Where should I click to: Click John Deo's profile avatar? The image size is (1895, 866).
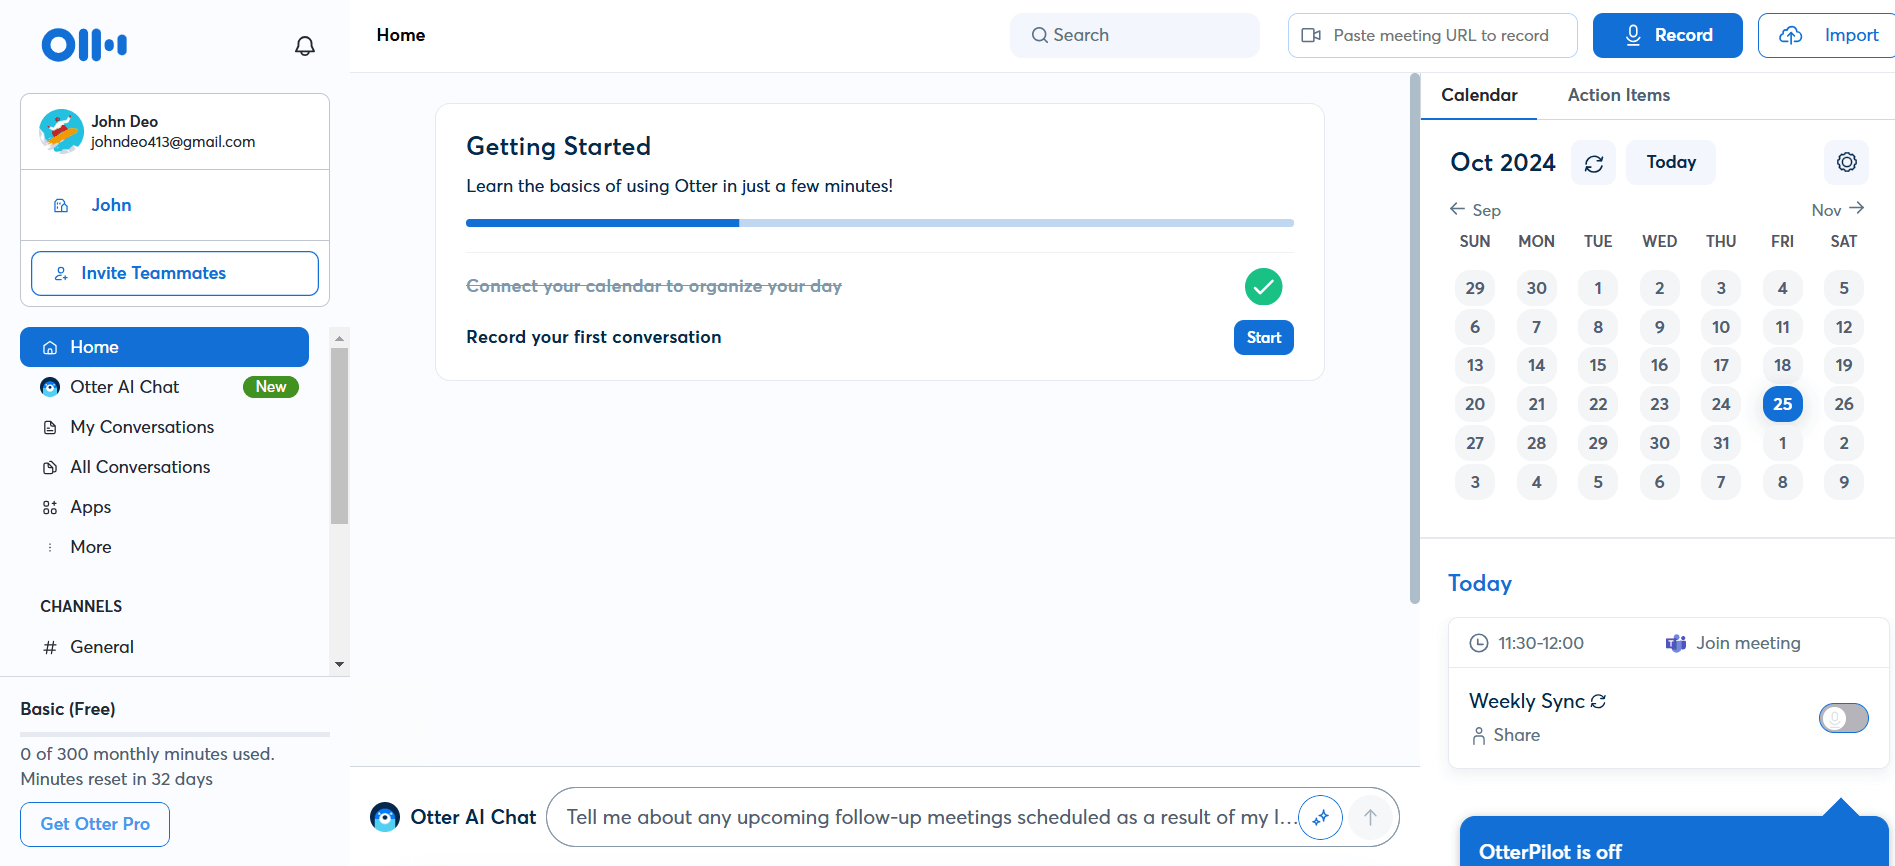(61, 131)
